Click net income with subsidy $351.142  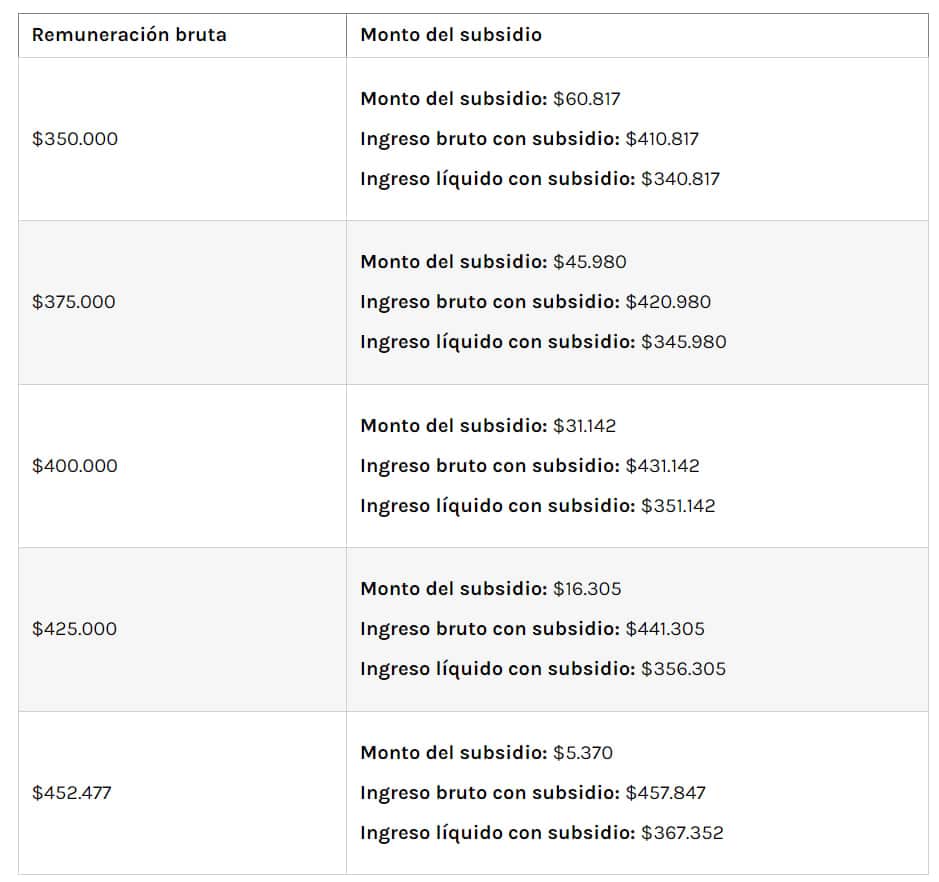point(538,506)
